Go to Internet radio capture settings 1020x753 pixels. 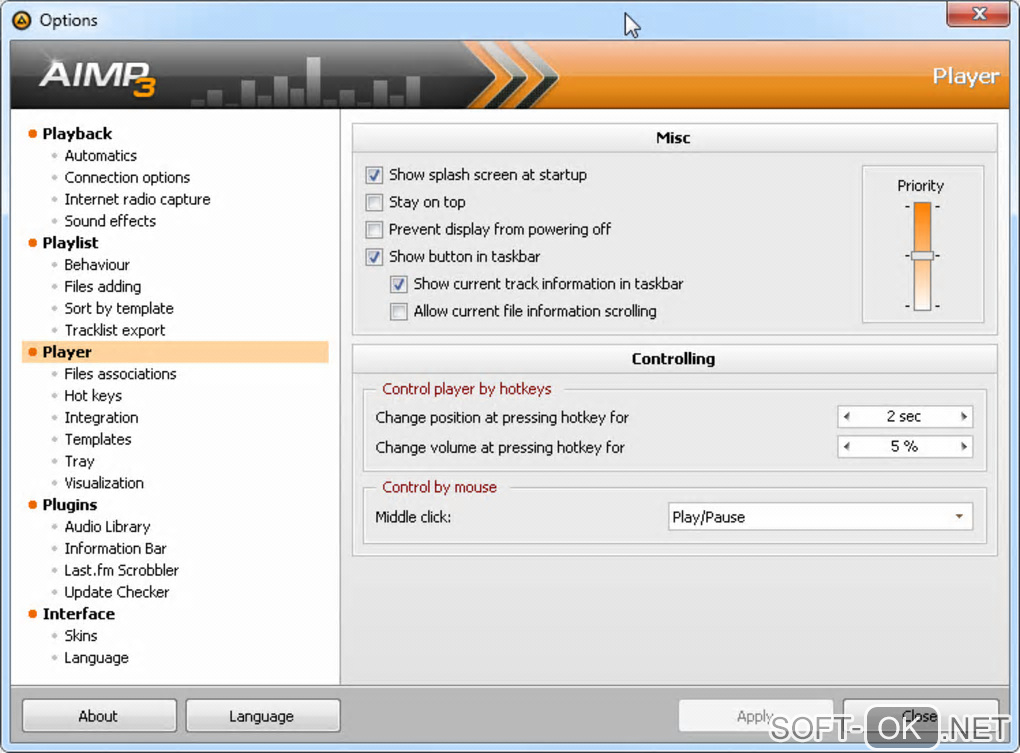coord(137,199)
